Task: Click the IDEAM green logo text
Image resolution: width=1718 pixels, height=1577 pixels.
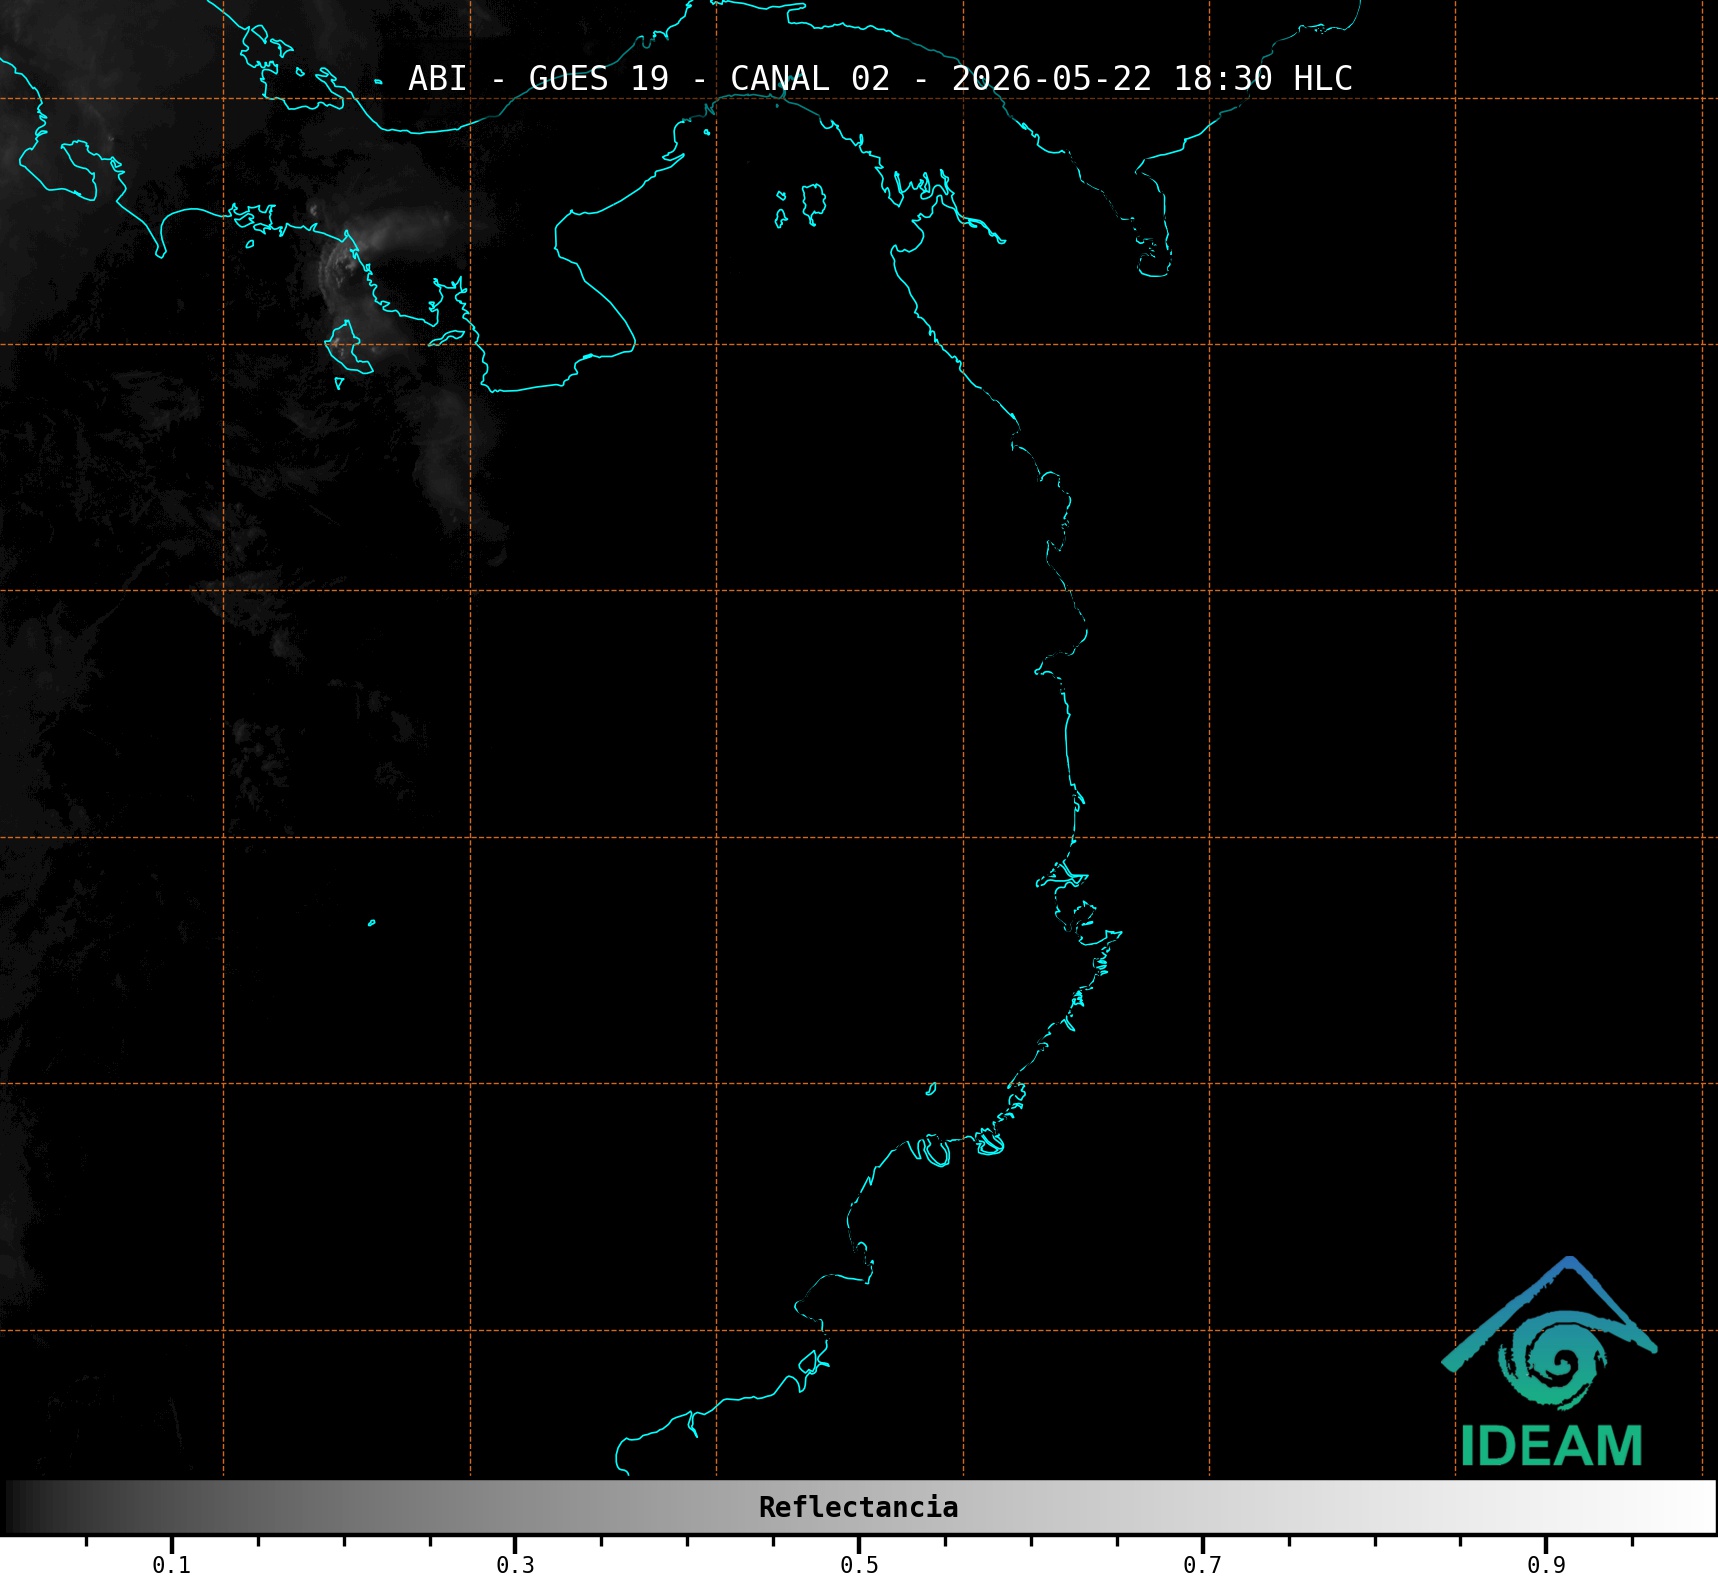Action: [1551, 1446]
